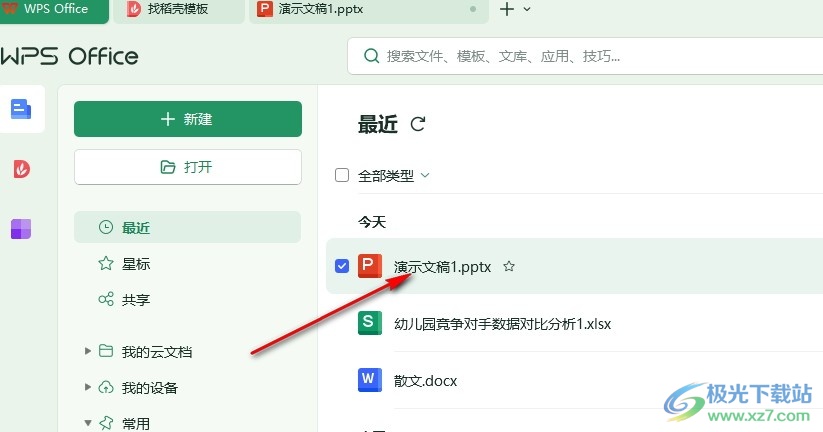The width and height of the screenshot is (823, 432).
Task: Expand the 我的设备 tree node
Action: point(88,387)
